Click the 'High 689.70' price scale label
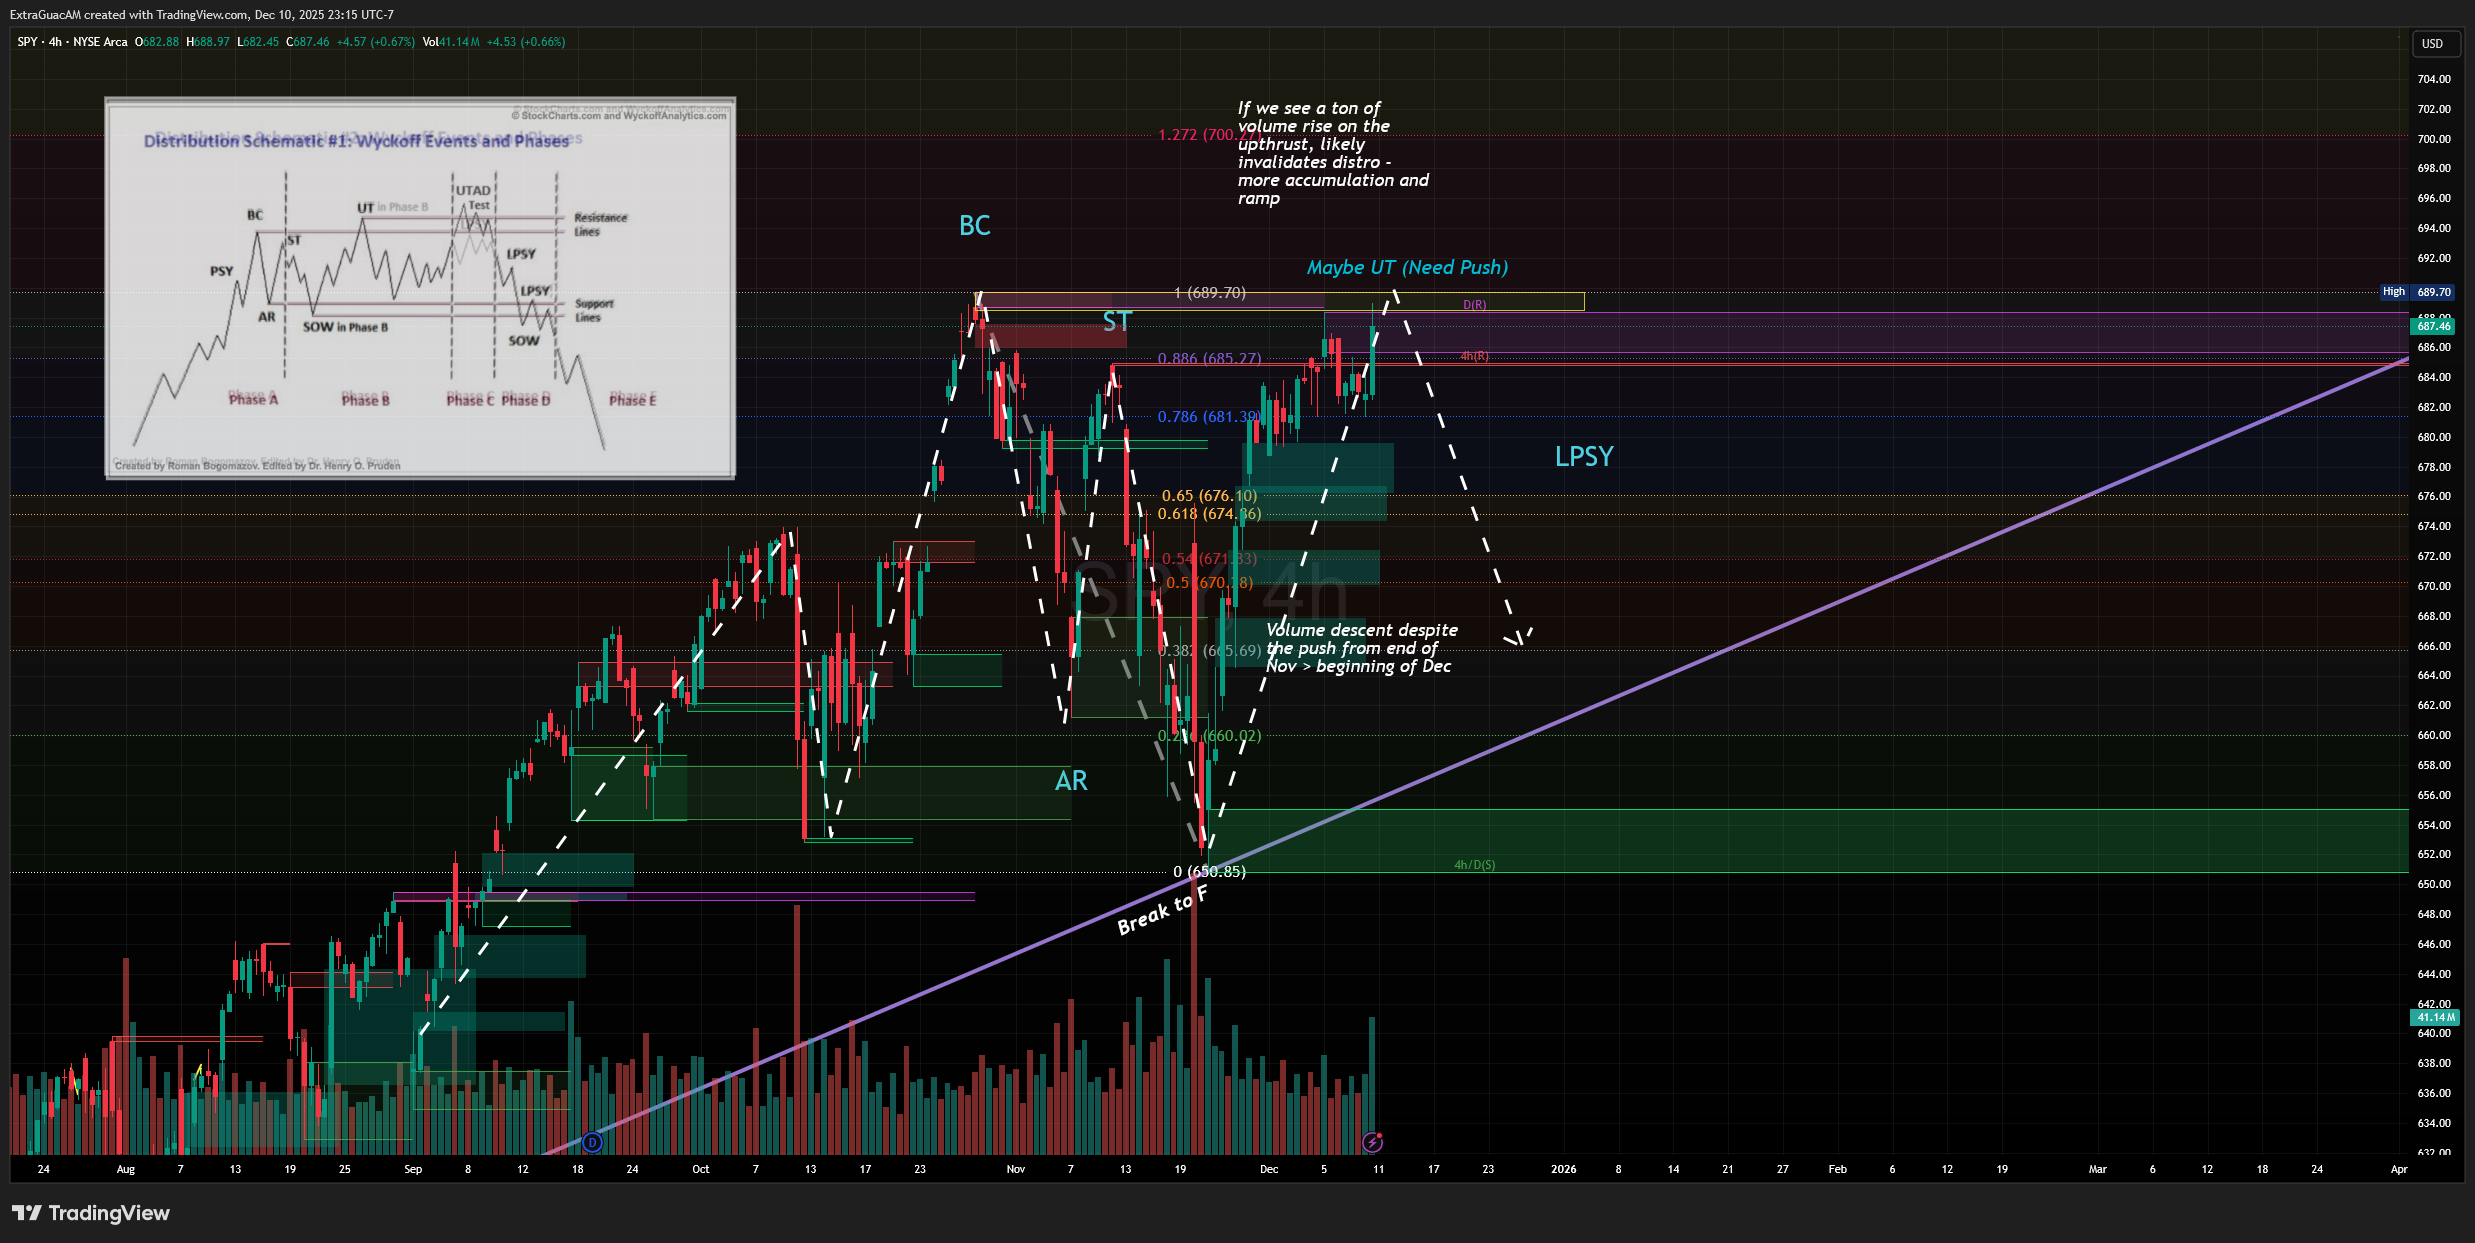 coord(2416,292)
